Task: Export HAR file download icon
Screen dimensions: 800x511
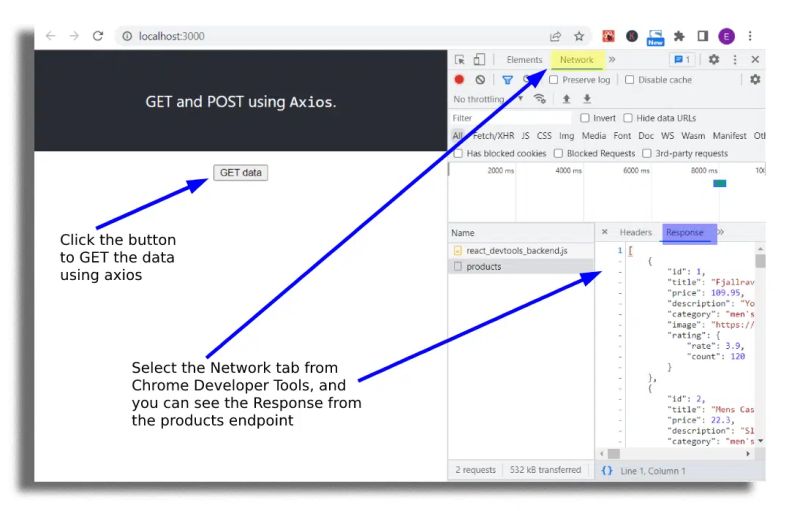Action: point(587,98)
